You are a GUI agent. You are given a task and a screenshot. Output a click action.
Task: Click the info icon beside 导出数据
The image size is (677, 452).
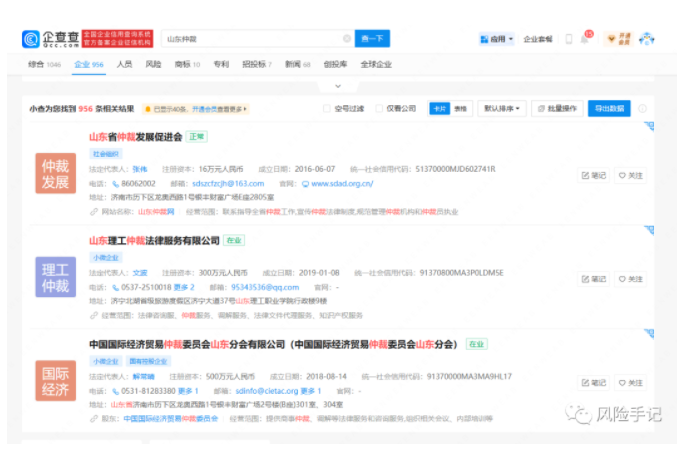point(642,109)
